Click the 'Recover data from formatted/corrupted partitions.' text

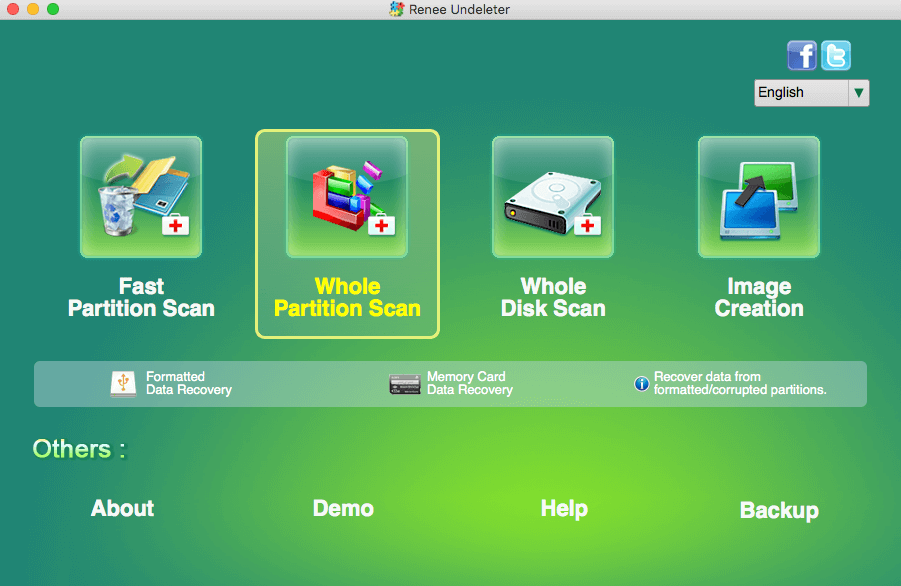tap(740, 383)
